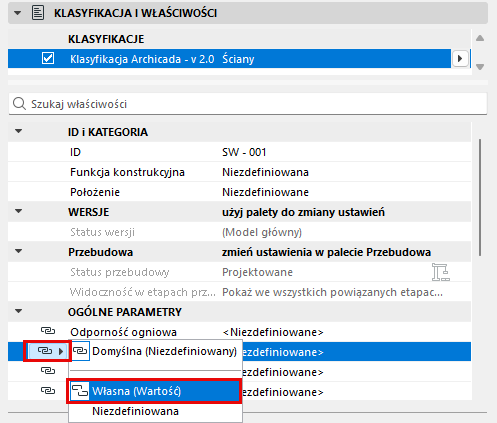
Task: Collapse the Przebudowa group
Action: click(x=19, y=251)
